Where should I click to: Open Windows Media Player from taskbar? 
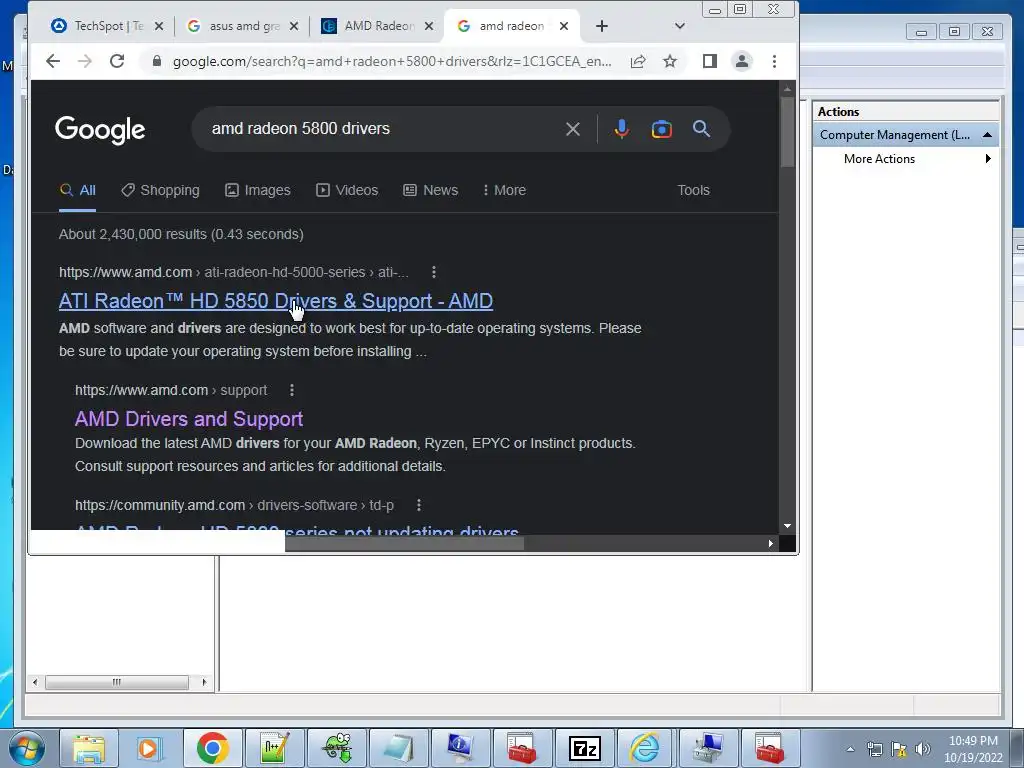[150, 748]
